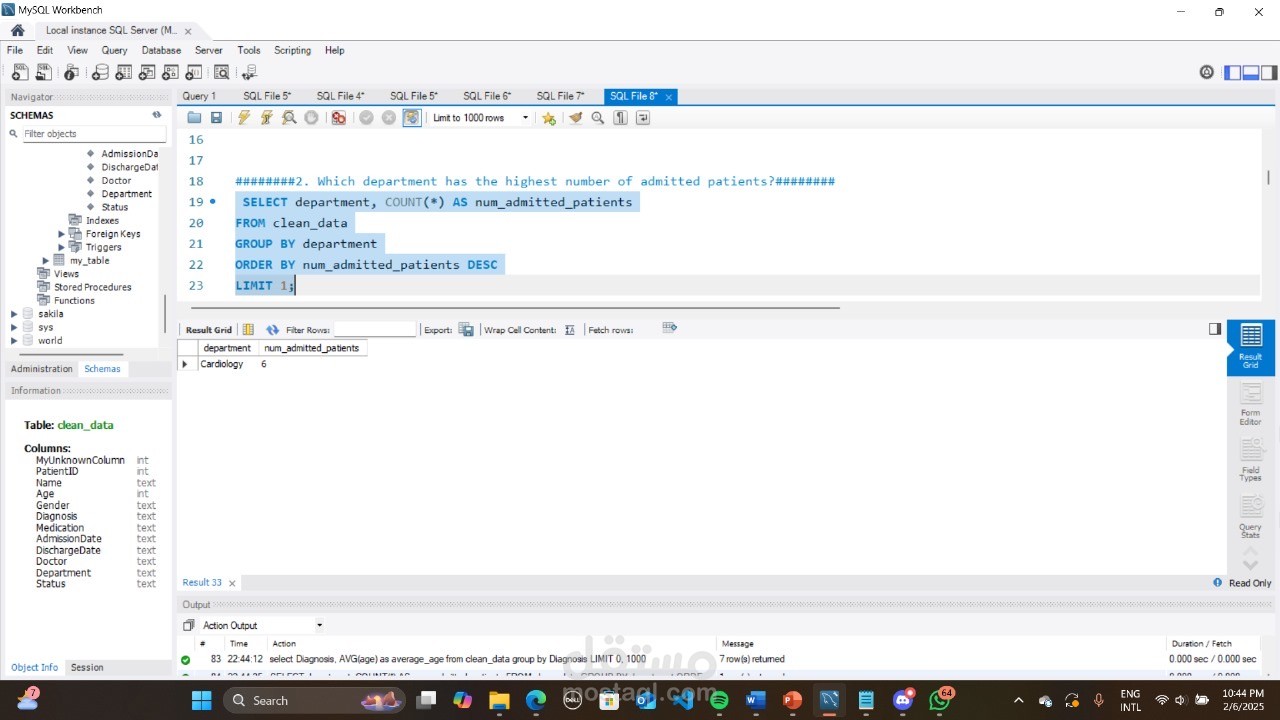Beautify the query with broom icon

[575, 118]
